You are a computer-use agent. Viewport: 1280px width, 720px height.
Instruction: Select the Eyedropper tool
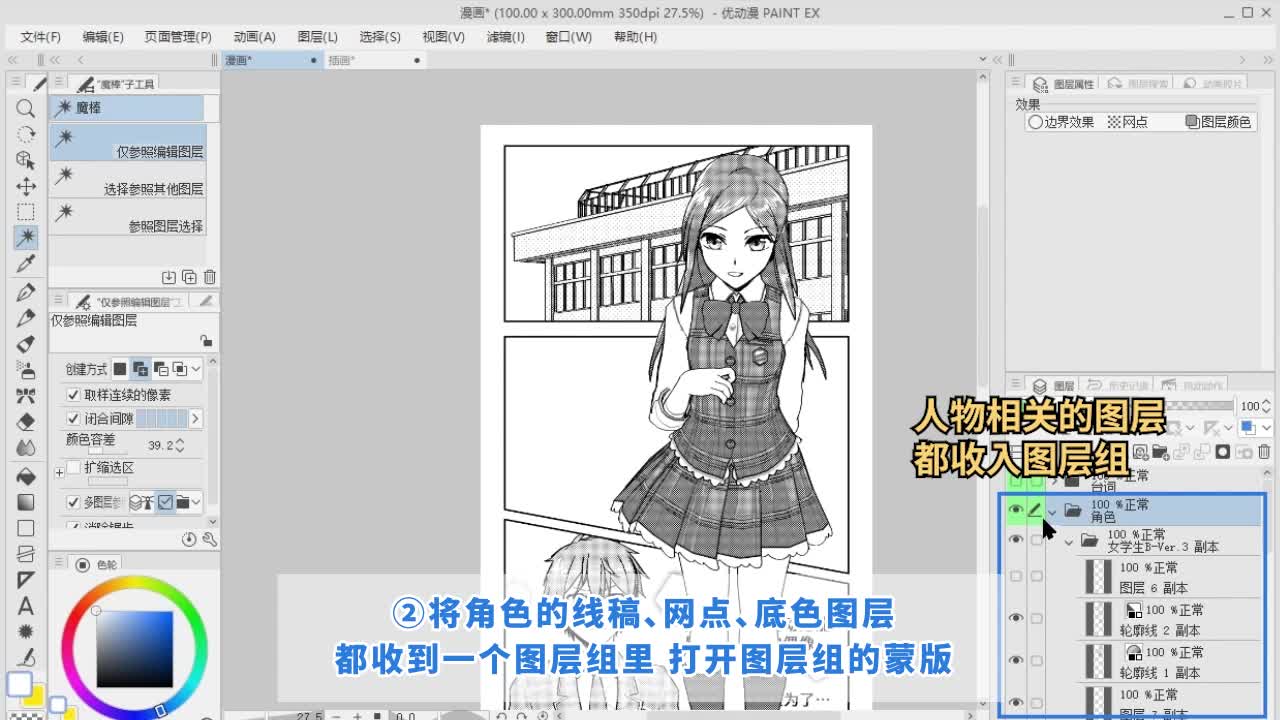(x=26, y=264)
